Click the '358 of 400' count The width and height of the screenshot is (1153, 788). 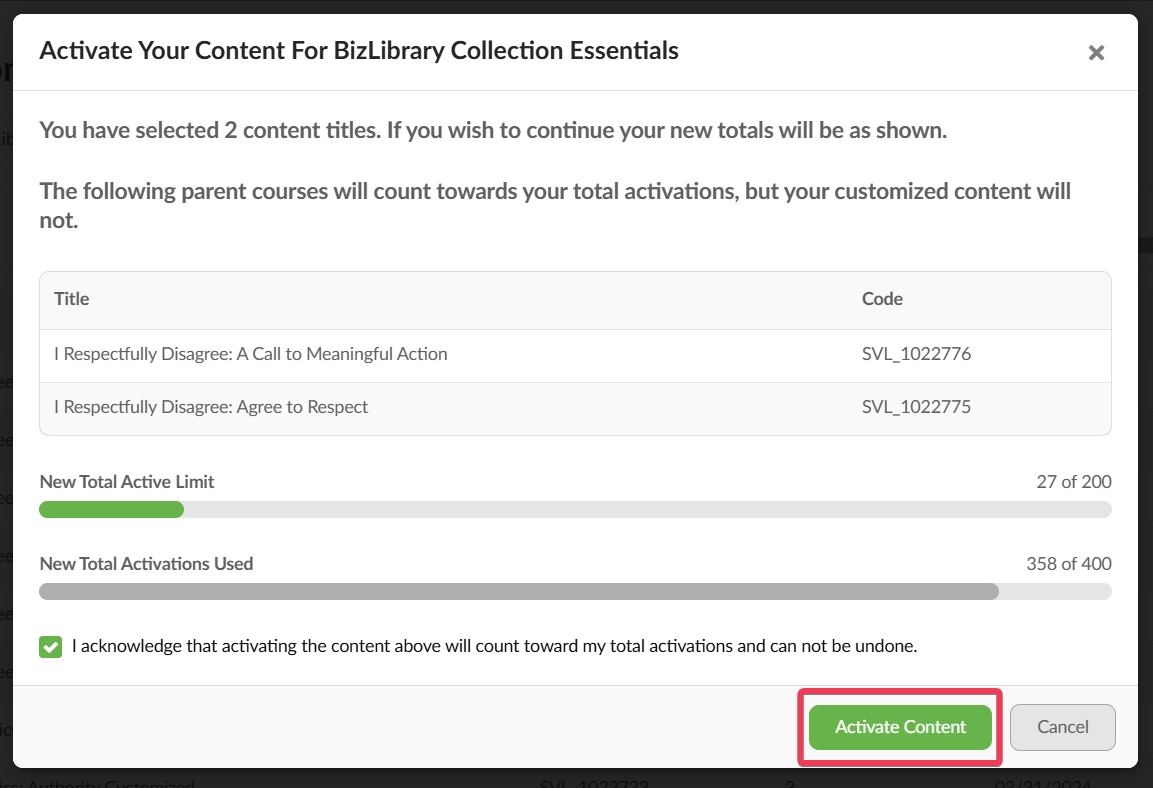pos(1068,564)
